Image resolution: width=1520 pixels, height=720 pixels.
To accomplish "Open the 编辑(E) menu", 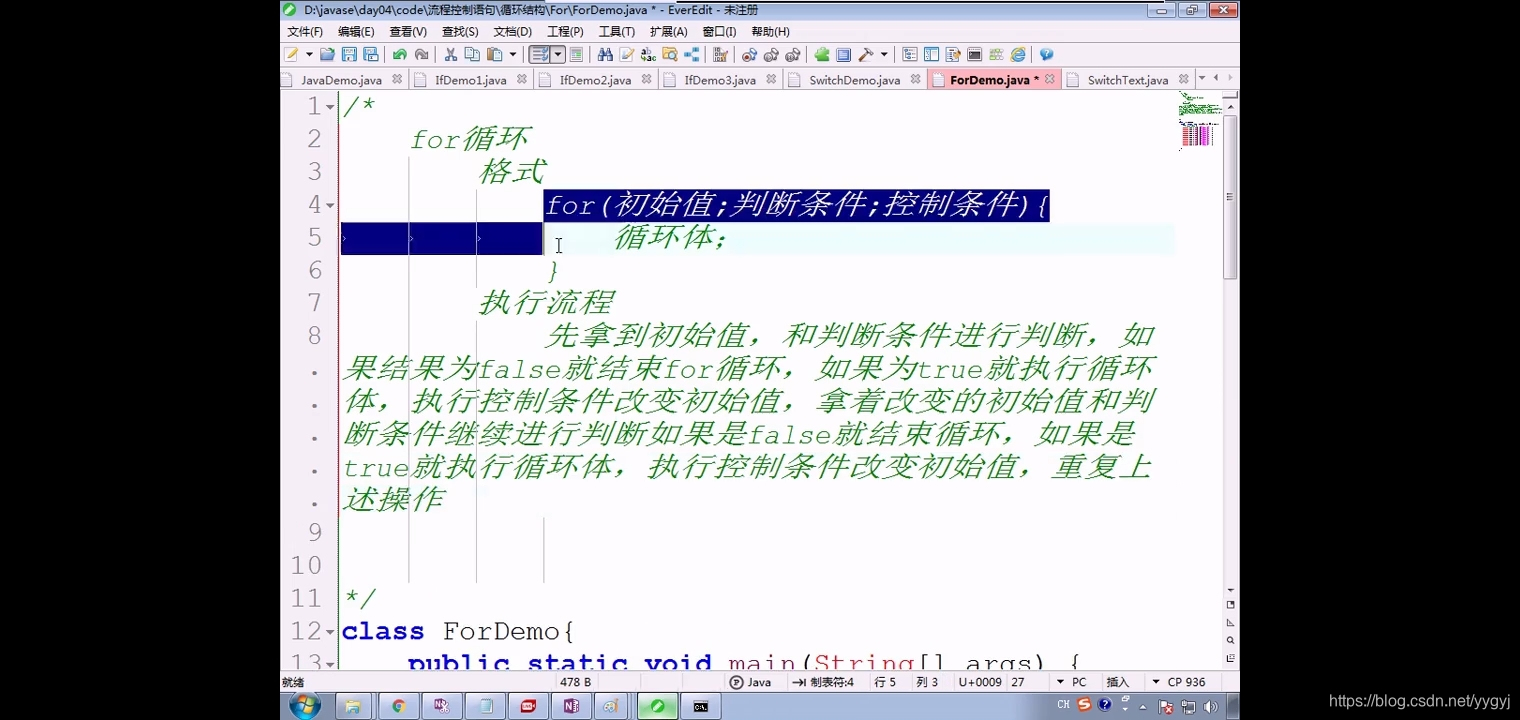I will (356, 32).
